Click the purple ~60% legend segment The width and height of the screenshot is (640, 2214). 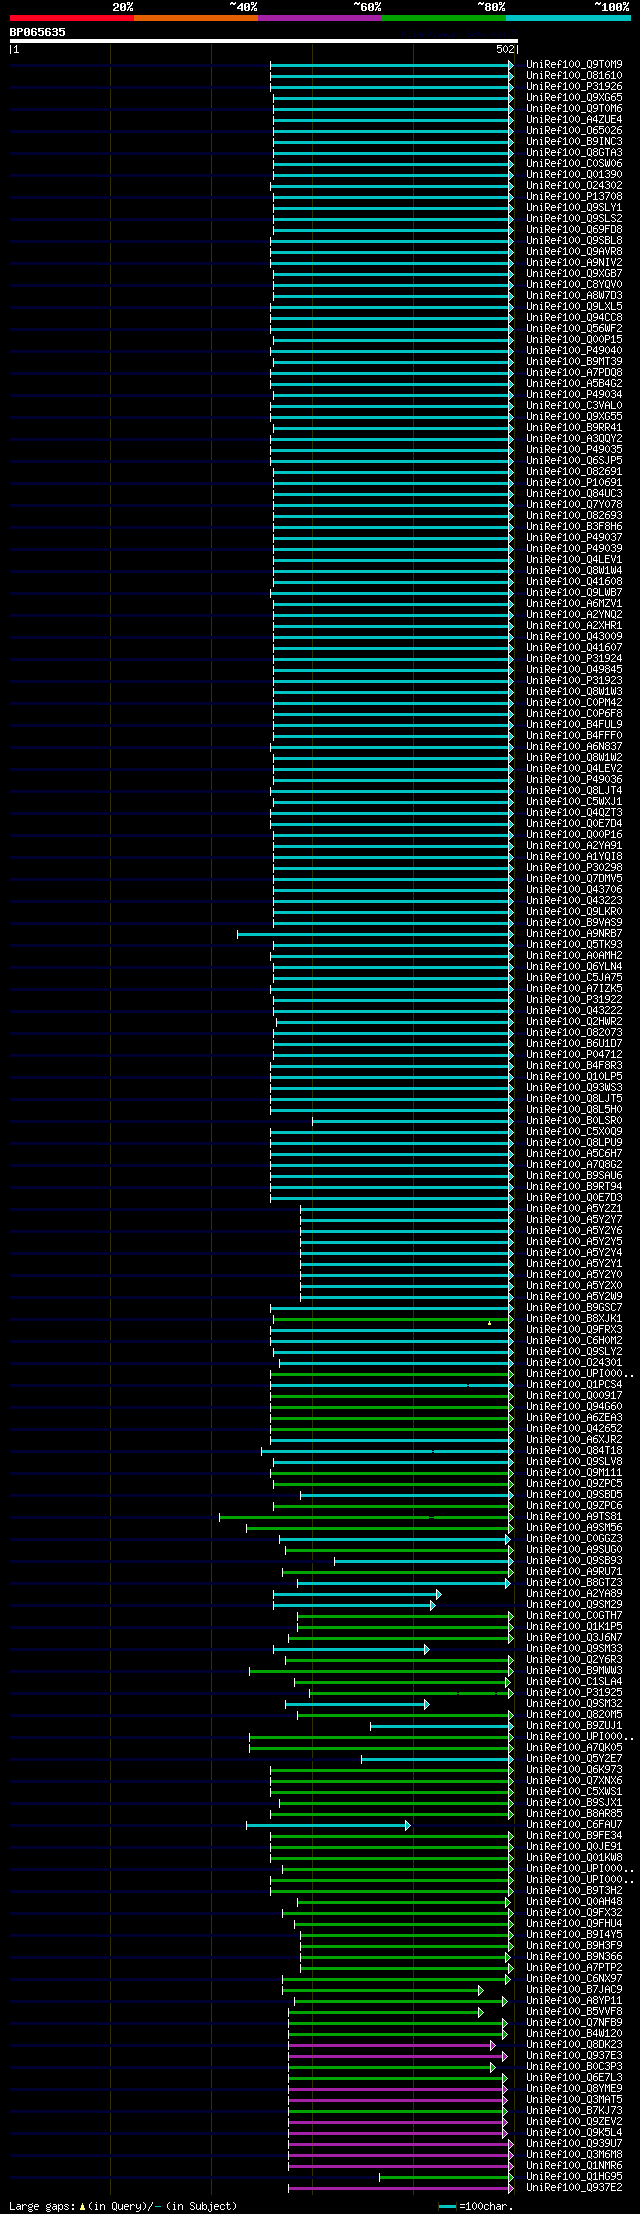(319, 18)
